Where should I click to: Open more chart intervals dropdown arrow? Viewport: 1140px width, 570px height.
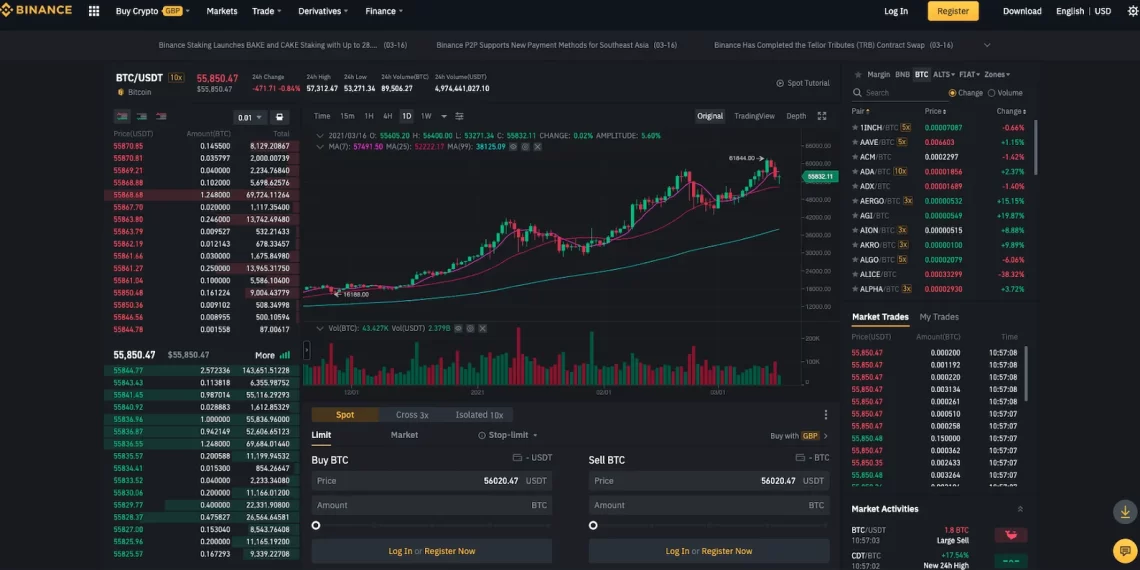pyautogui.click(x=443, y=116)
